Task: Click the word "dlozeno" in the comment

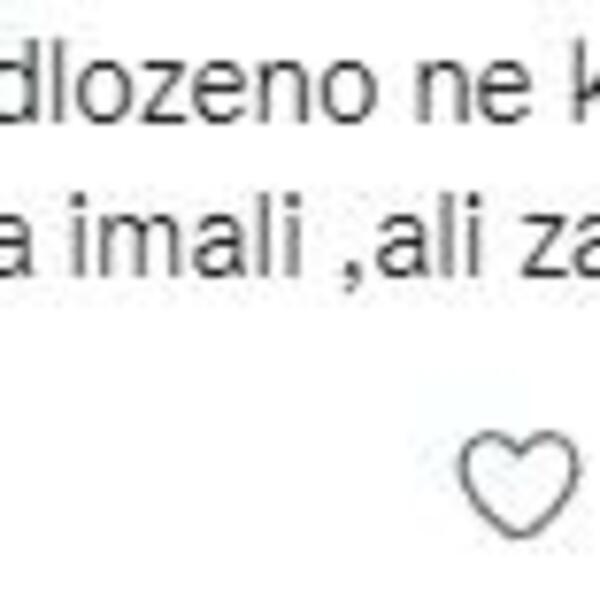Action: coord(188,81)
